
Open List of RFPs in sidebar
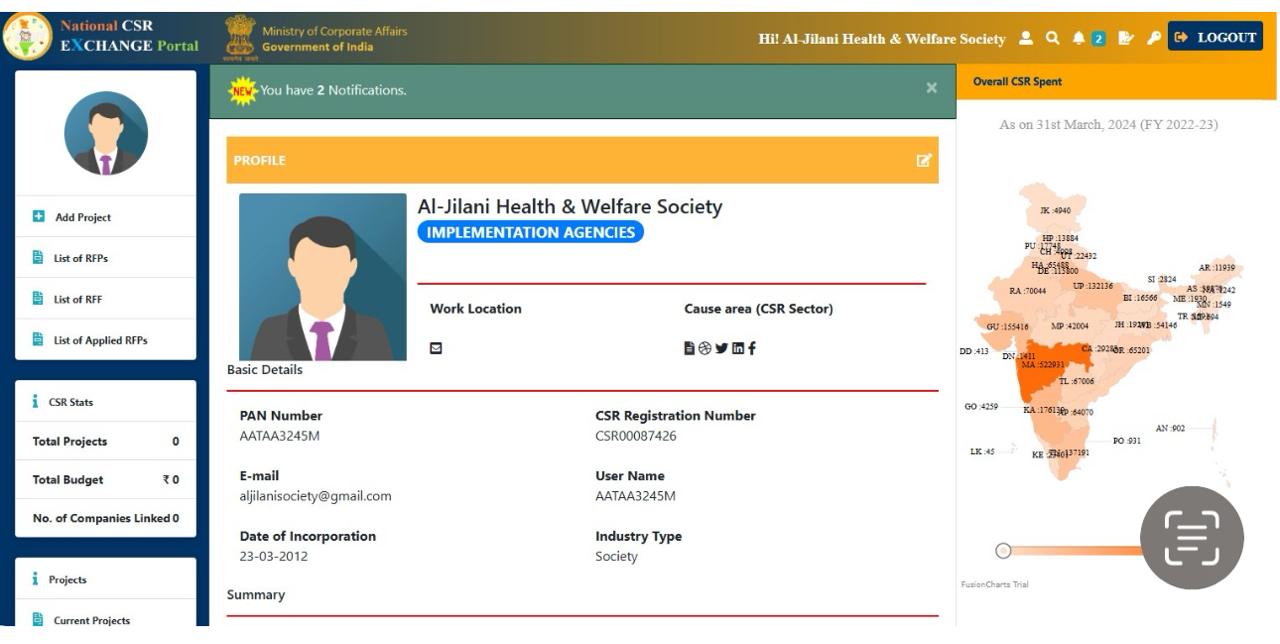pos(80,258)
